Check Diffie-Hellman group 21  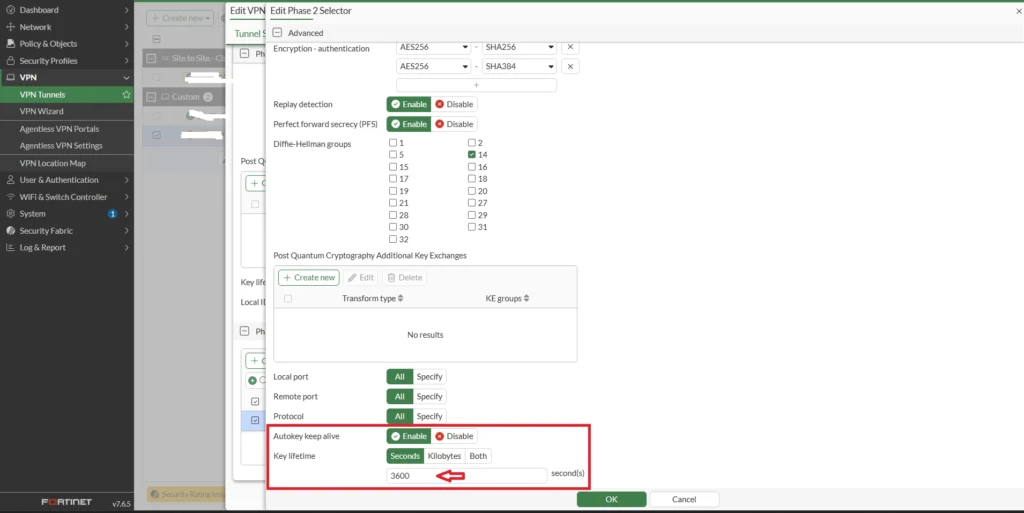pos(393,203)
